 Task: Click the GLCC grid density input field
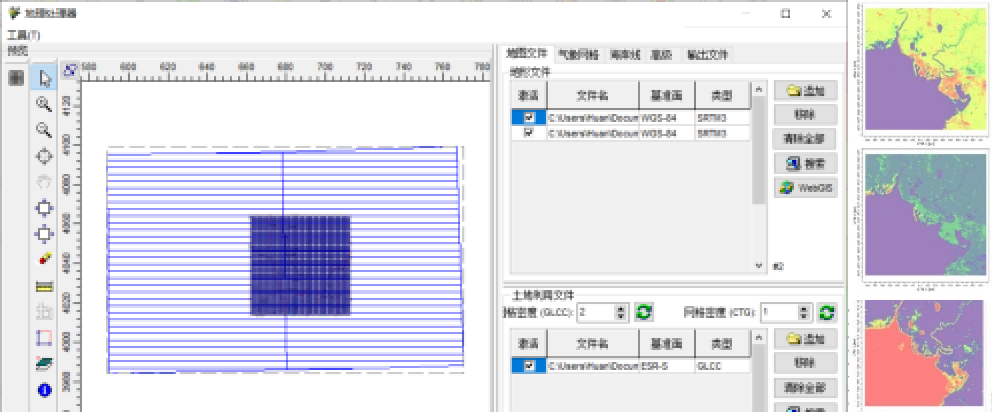coord(595,312)
